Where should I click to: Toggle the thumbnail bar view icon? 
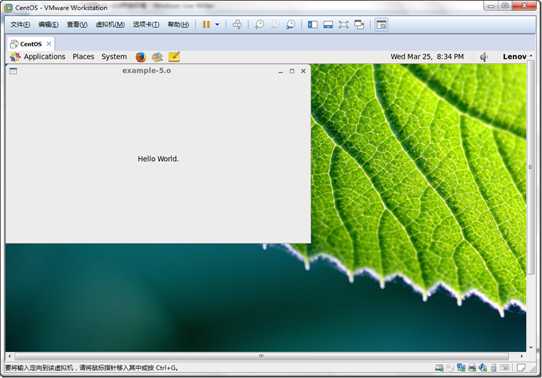pyautogui.click(x=328, y=25)
